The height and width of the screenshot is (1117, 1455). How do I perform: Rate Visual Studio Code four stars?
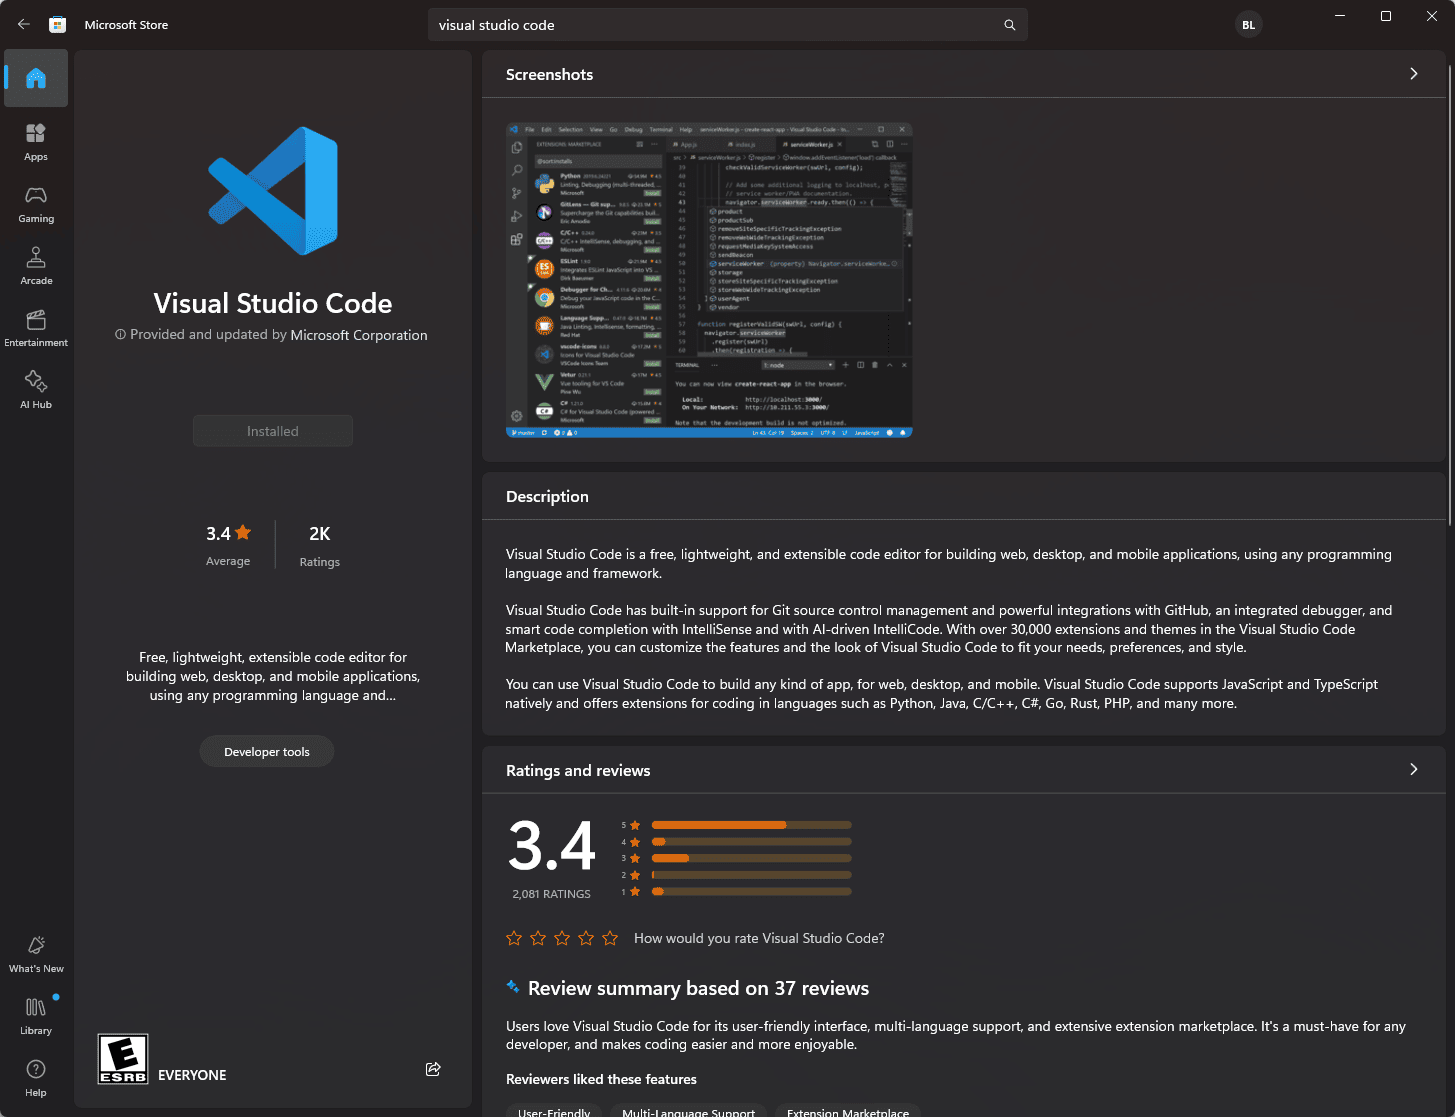586,938
